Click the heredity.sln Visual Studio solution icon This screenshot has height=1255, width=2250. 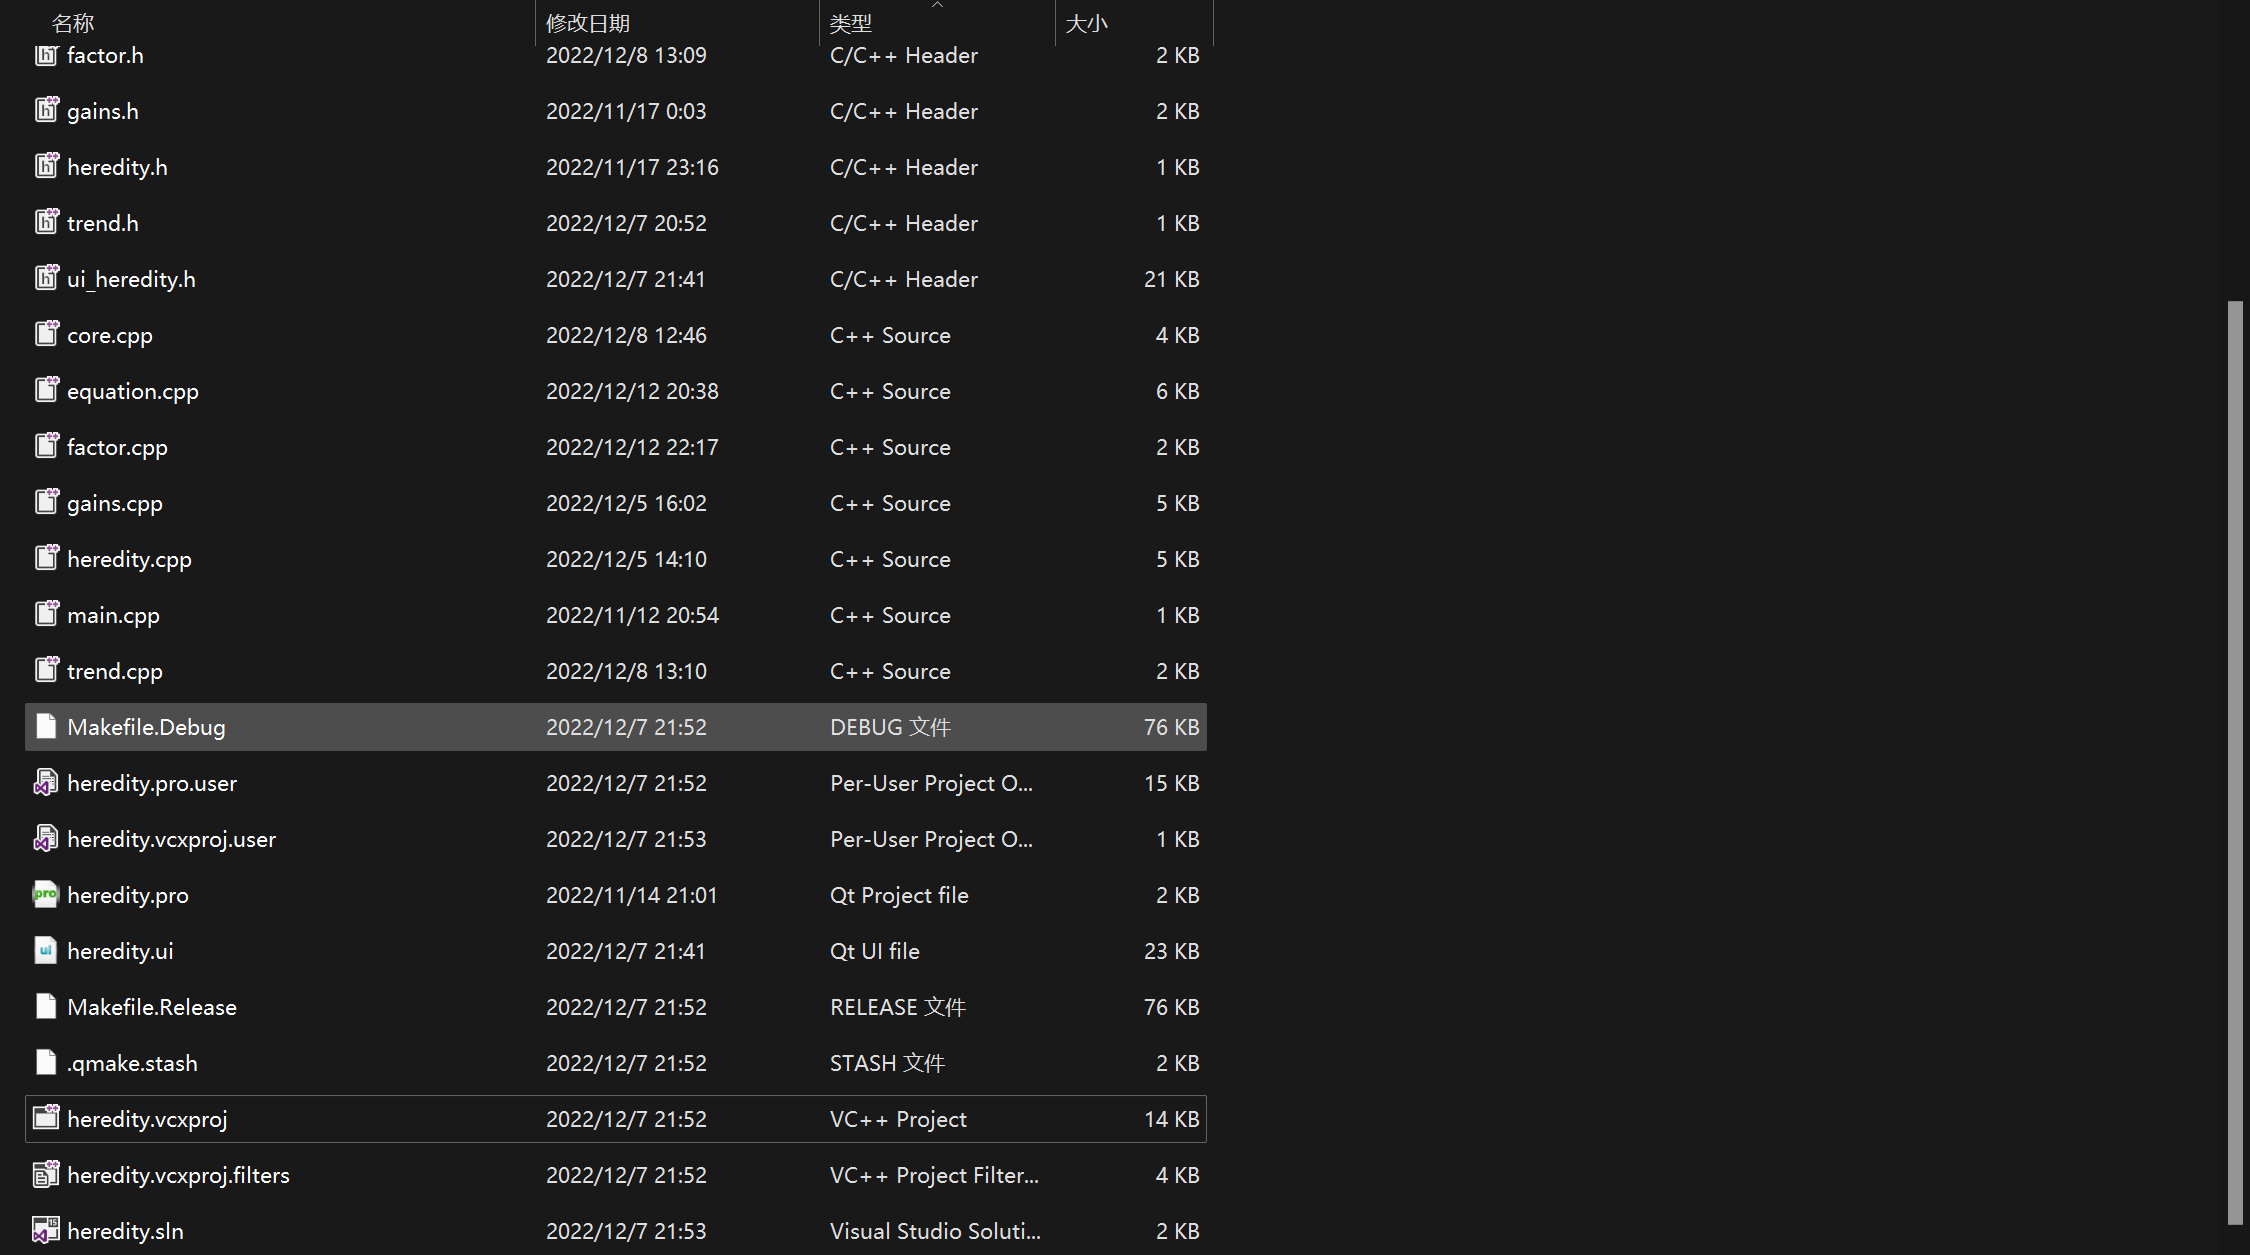[x=46, y=1230]
